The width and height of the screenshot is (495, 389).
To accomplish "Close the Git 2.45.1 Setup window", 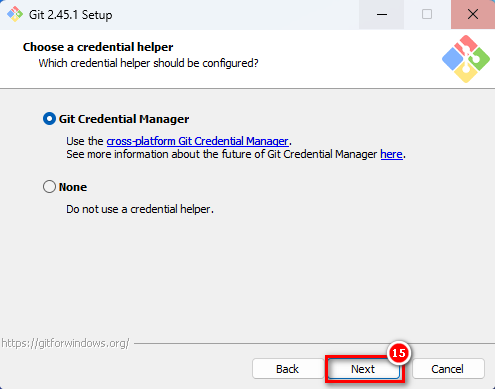I will click(x=473, y=14).
